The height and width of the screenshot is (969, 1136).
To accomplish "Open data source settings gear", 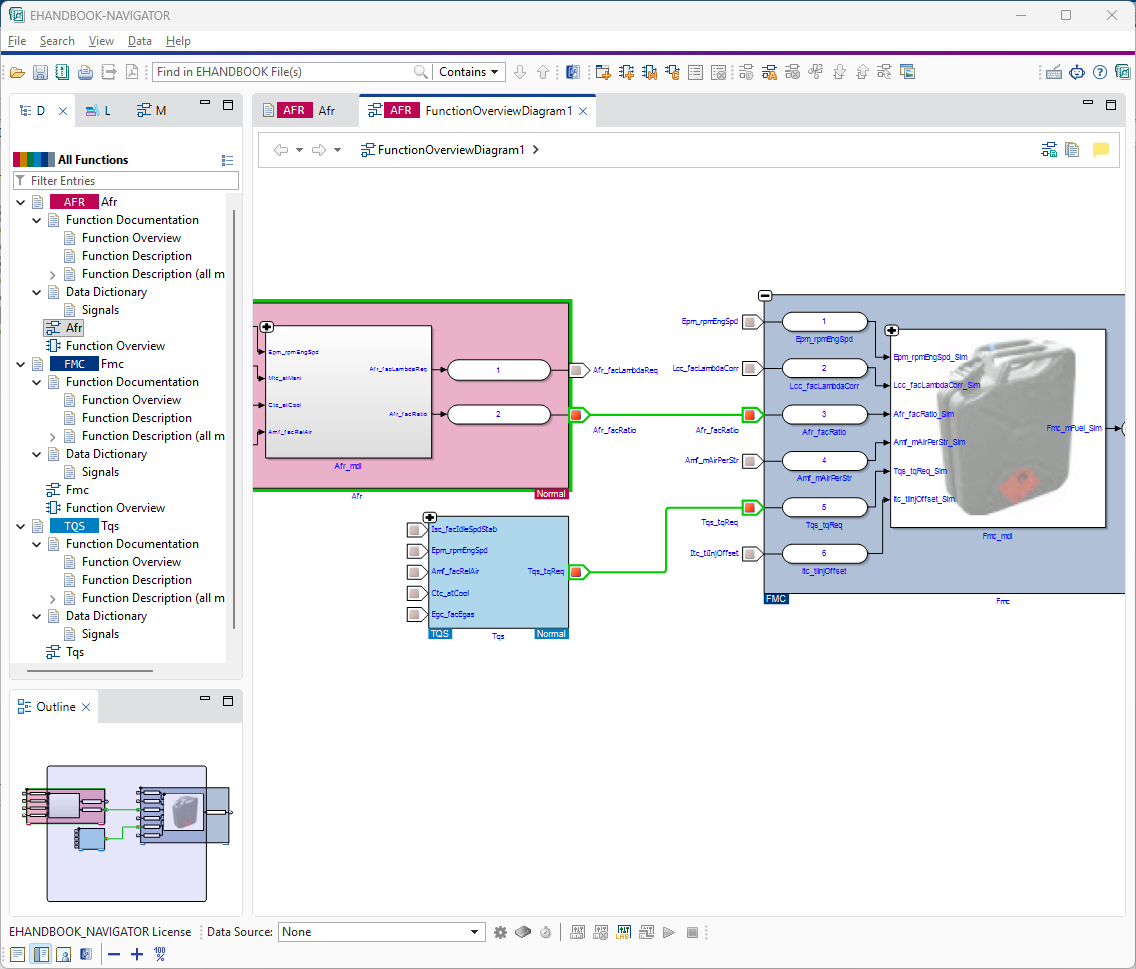I will point(501,932).
